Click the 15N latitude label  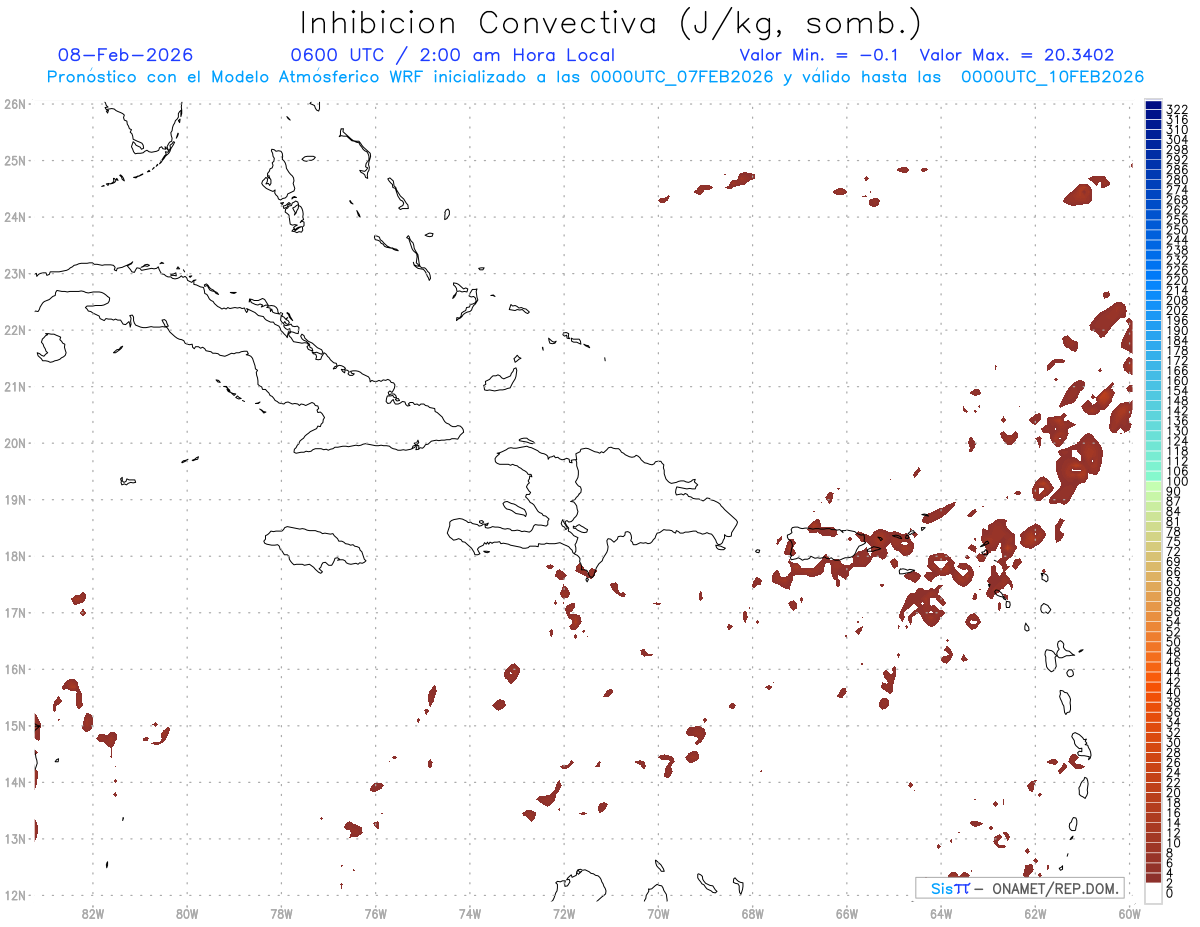14,725
